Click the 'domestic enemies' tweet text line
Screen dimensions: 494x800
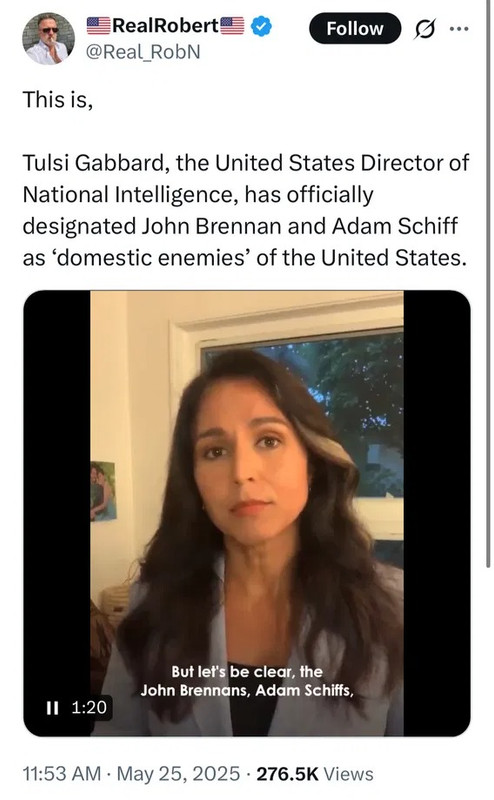[244, 258]
